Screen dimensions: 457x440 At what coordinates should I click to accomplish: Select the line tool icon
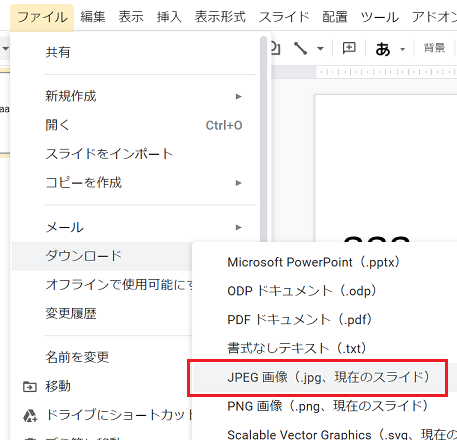coord(300,48)
